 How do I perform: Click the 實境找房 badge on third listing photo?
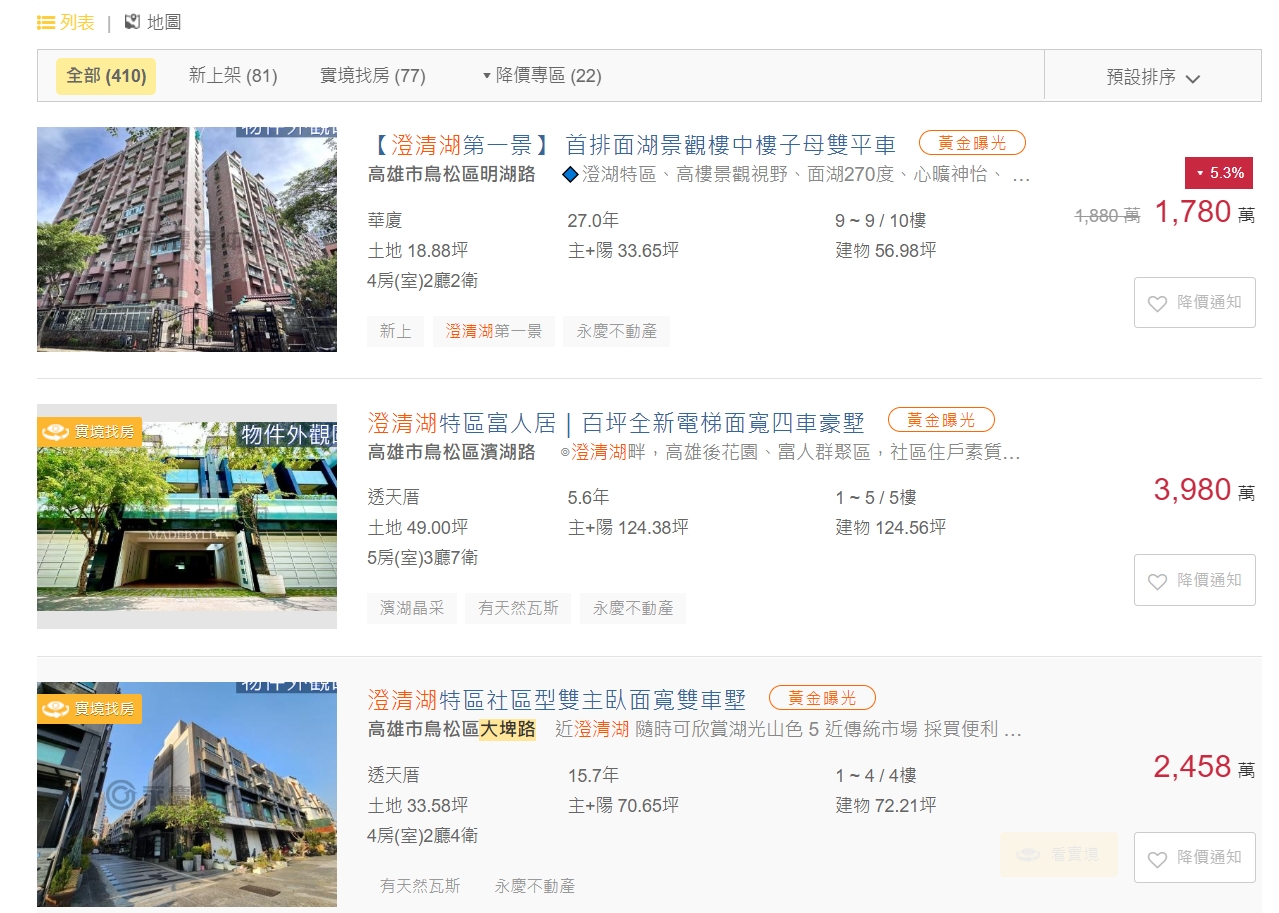click(x=89, y=709)
